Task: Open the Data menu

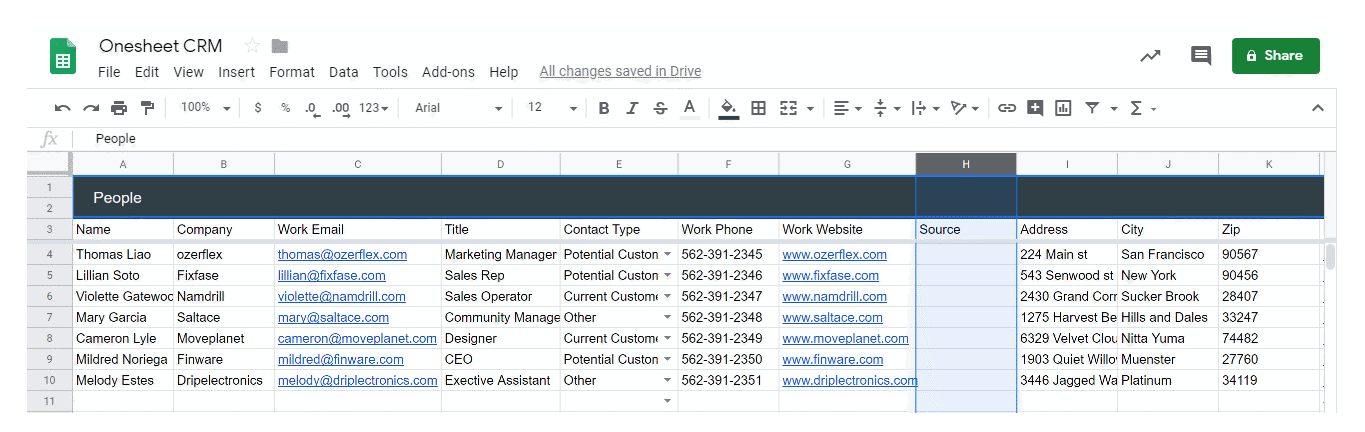Action: 344,72
